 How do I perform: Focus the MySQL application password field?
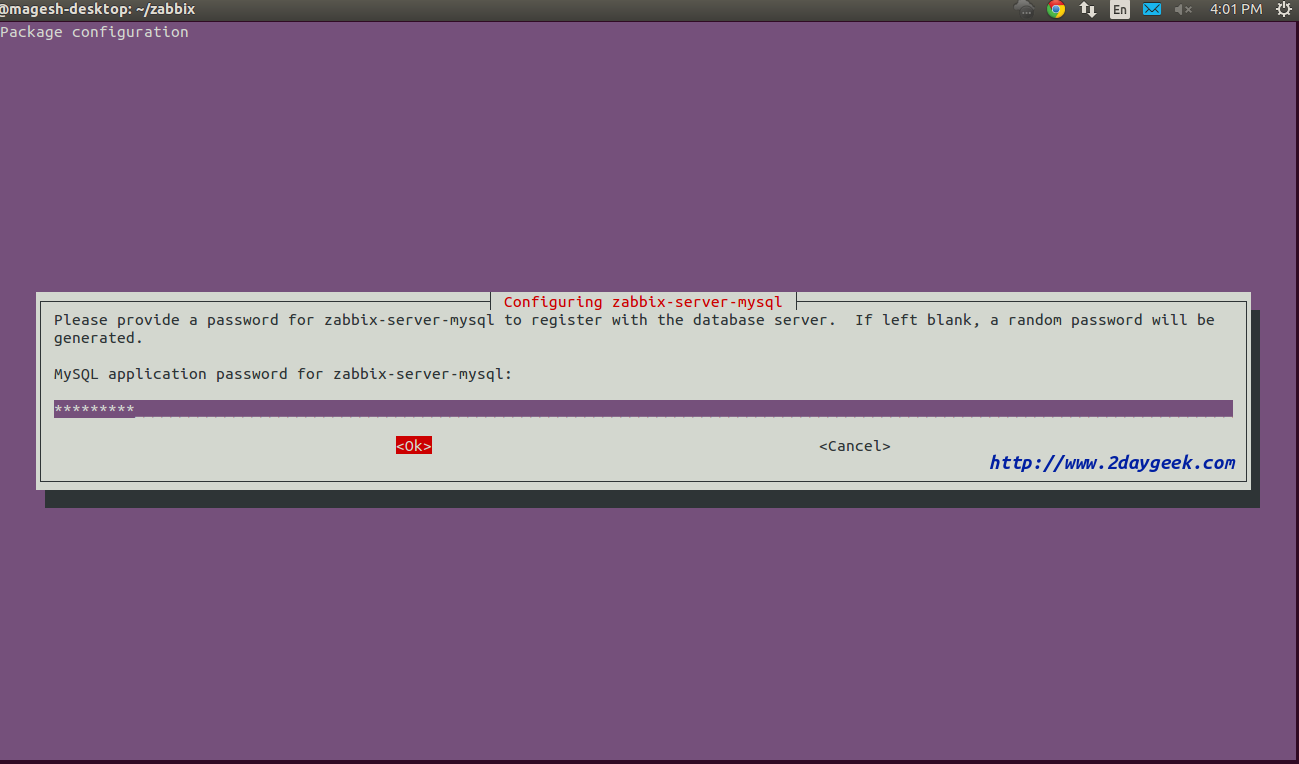pyautogui.click(x=643, y=409)
